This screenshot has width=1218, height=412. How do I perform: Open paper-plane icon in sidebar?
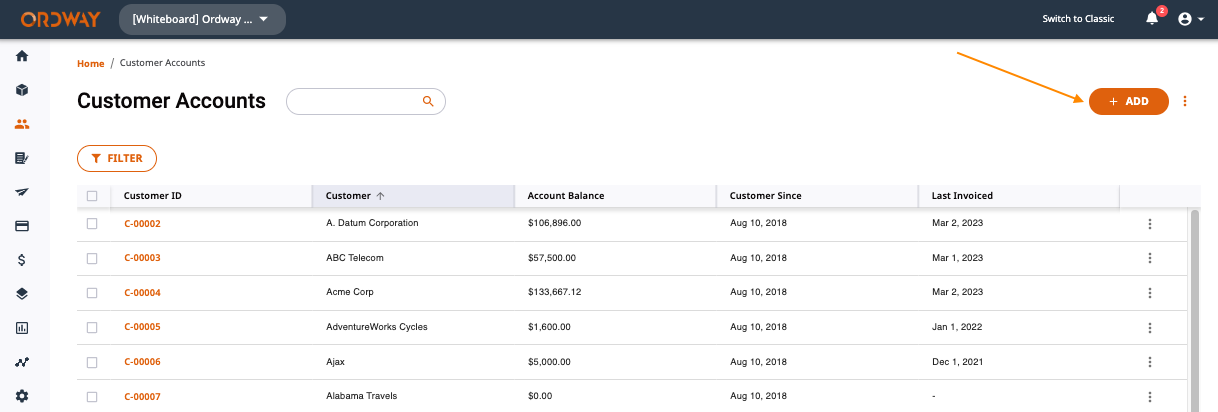22,192
